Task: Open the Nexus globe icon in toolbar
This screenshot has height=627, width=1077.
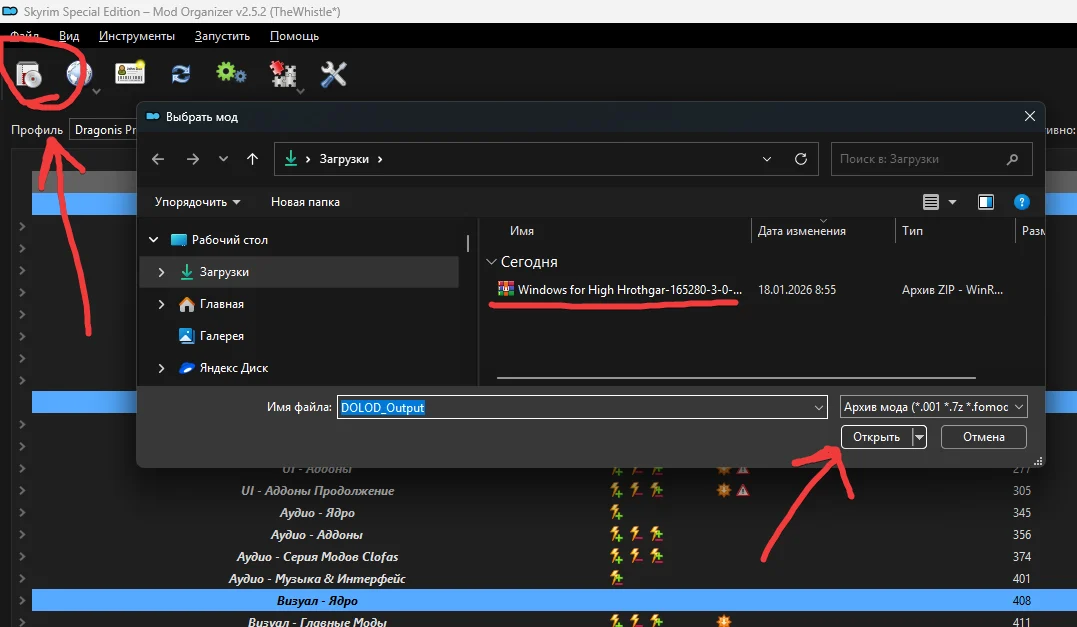Action: (x=78, y=73)
